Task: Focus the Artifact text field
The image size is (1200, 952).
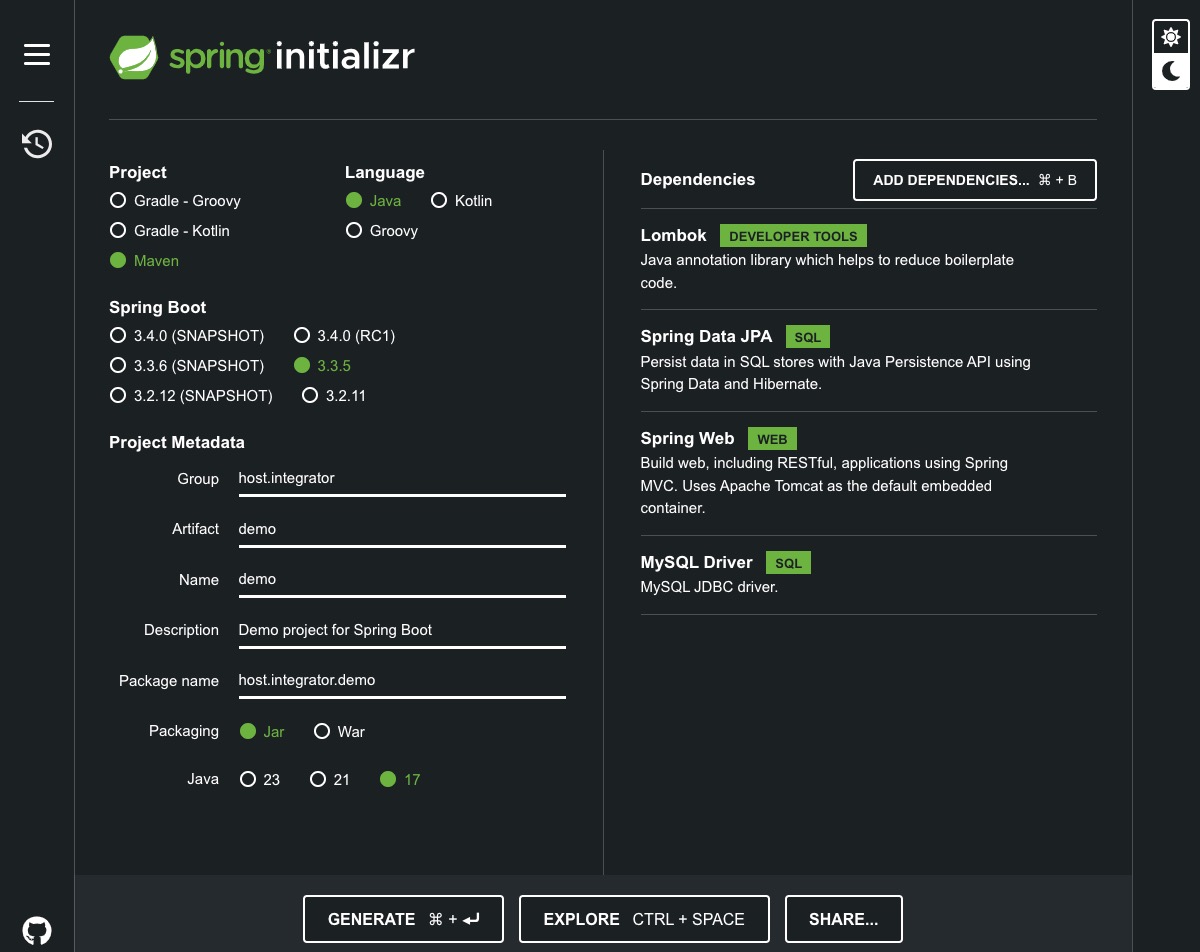Action: pos(401,529)
